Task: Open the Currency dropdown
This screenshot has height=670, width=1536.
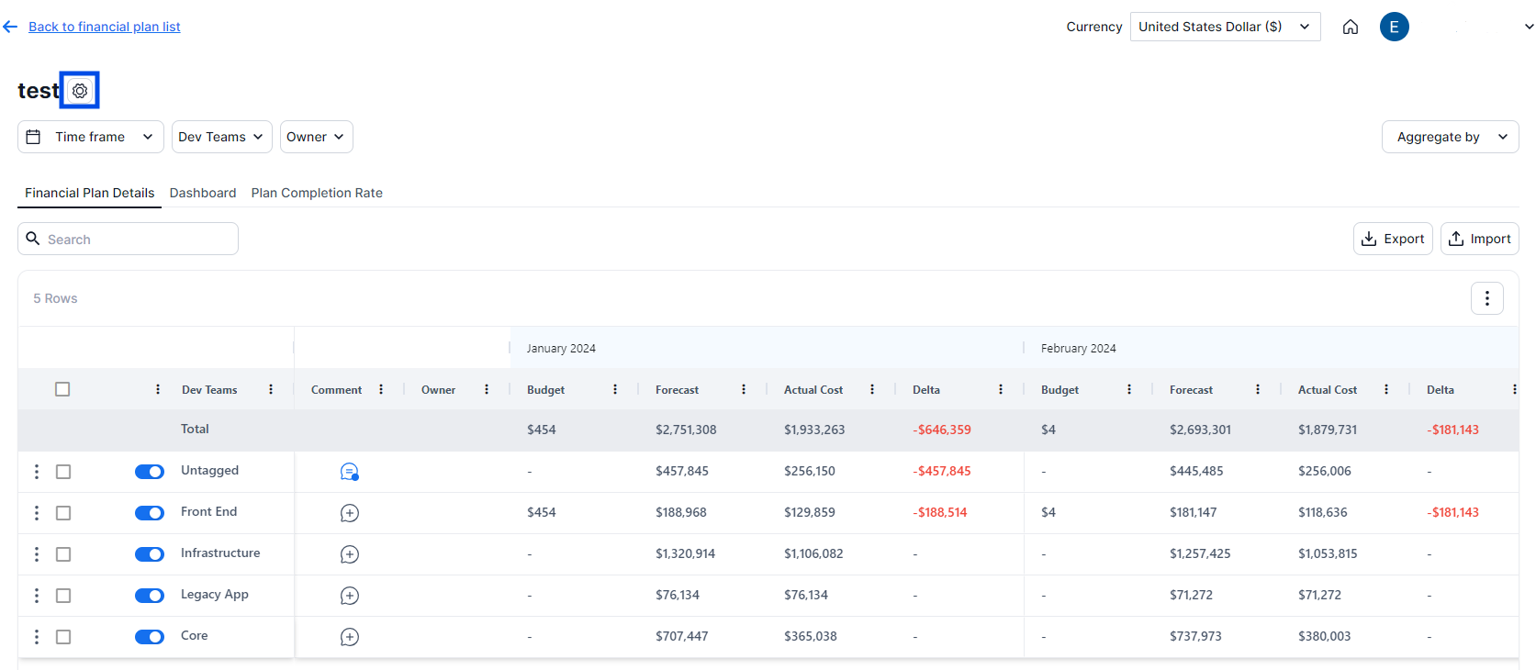Action: (x=1225, y=27)
